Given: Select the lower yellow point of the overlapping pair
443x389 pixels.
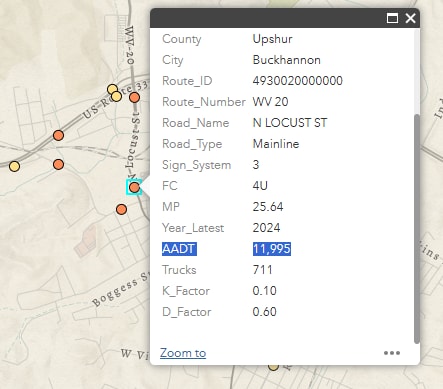Looking at the screenshot, I should pyautogui.click(x=116, y=97).
